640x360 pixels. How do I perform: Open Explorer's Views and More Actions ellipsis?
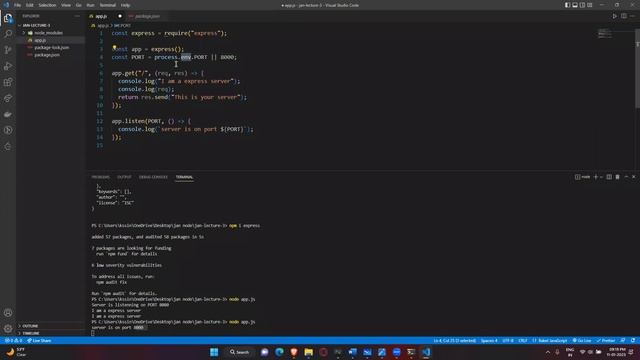[x=77, y=16]
